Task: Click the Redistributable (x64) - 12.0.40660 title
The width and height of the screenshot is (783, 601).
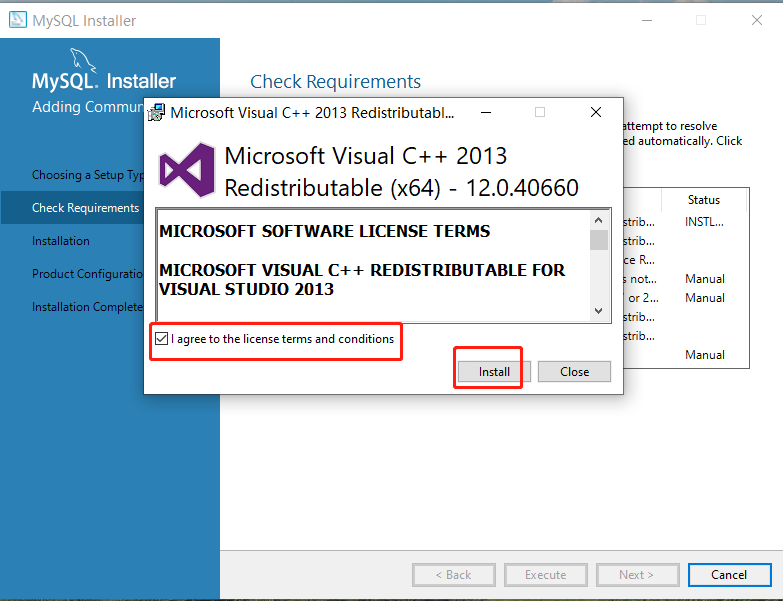Action: point(401,188)
